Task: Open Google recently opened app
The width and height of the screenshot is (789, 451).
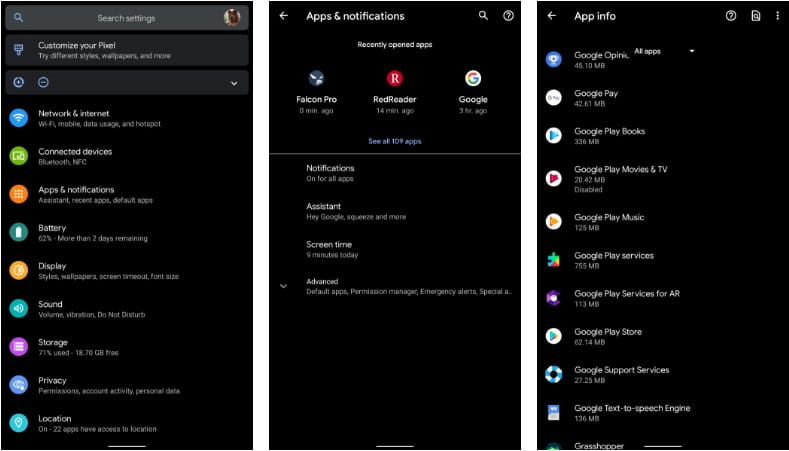Action: pyautogui.click(x=473, y=92)
